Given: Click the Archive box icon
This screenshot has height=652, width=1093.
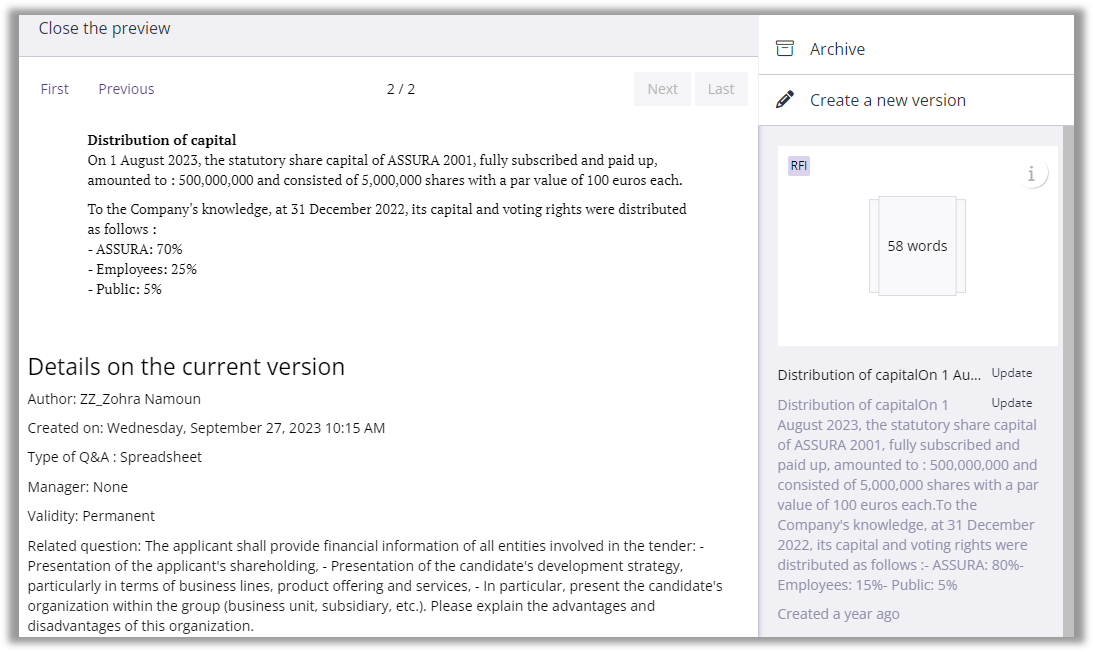Looking at the screenshot, I should tap(785, 49).
